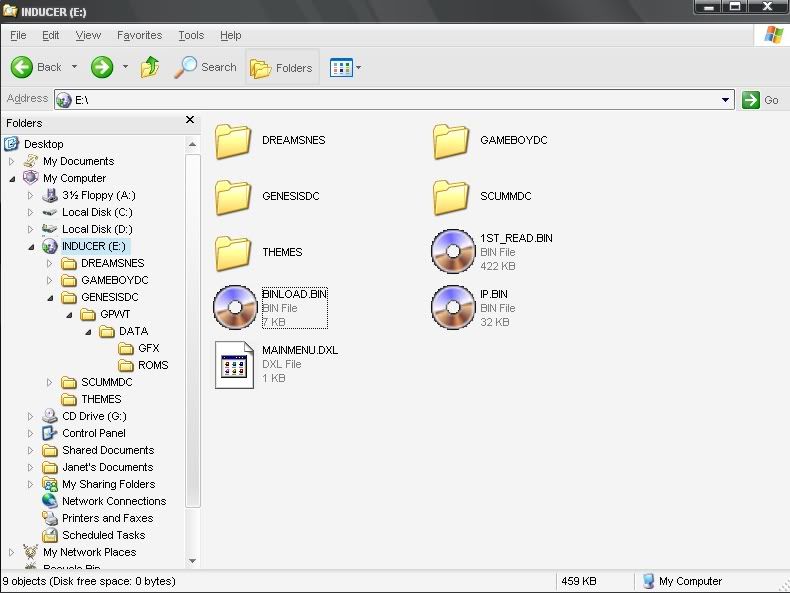The height and width of the screenshot is (593, 790).
Task: Toggle the Folders pane button
Action: [x=282, y=68]
